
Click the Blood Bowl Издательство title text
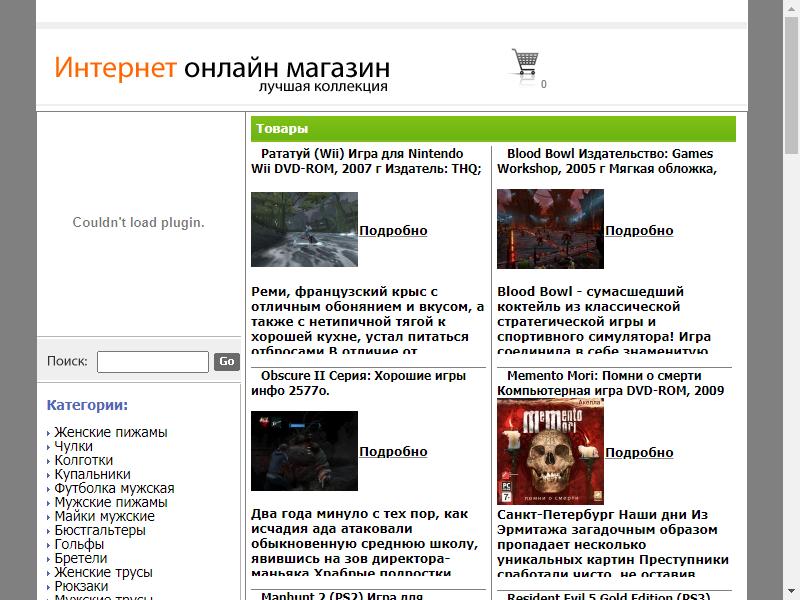click(x=607, y=161)
